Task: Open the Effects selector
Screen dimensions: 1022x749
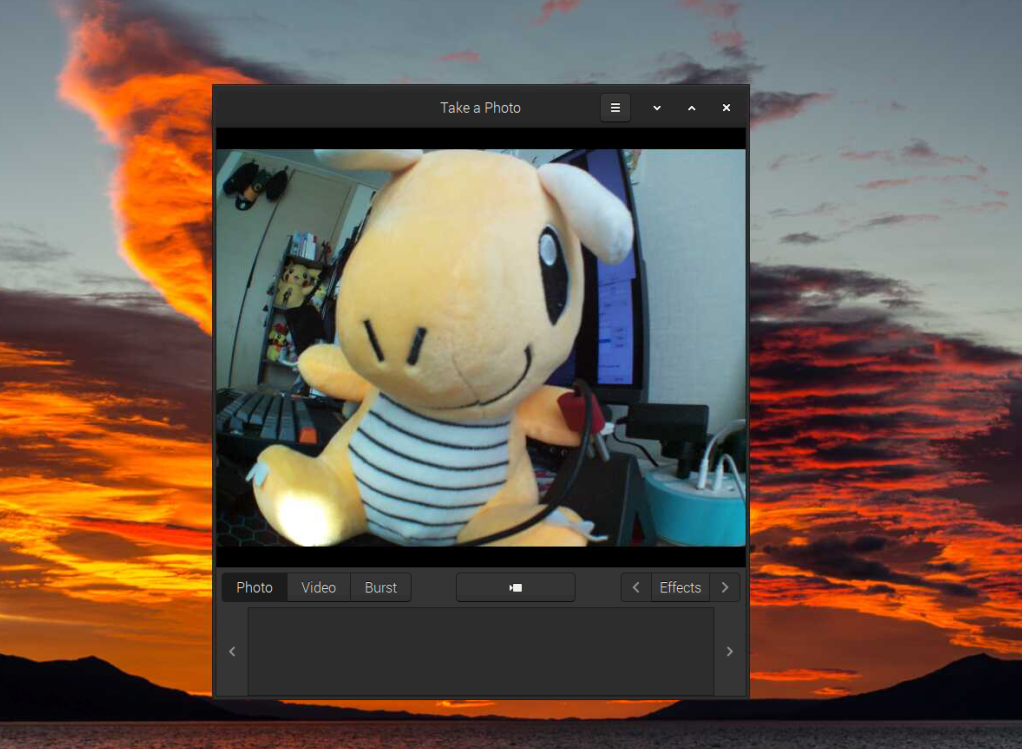Action: 680,587
